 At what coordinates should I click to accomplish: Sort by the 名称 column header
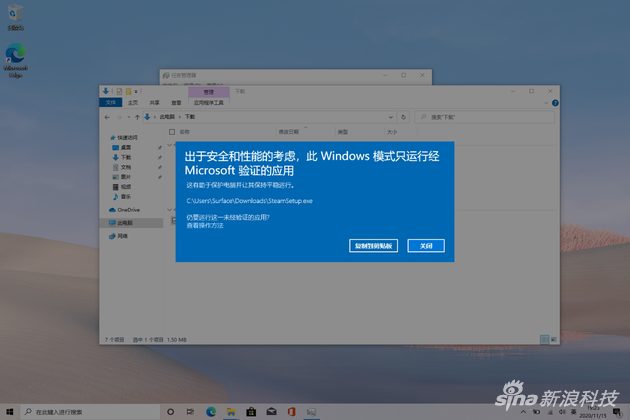click(184, 132)
